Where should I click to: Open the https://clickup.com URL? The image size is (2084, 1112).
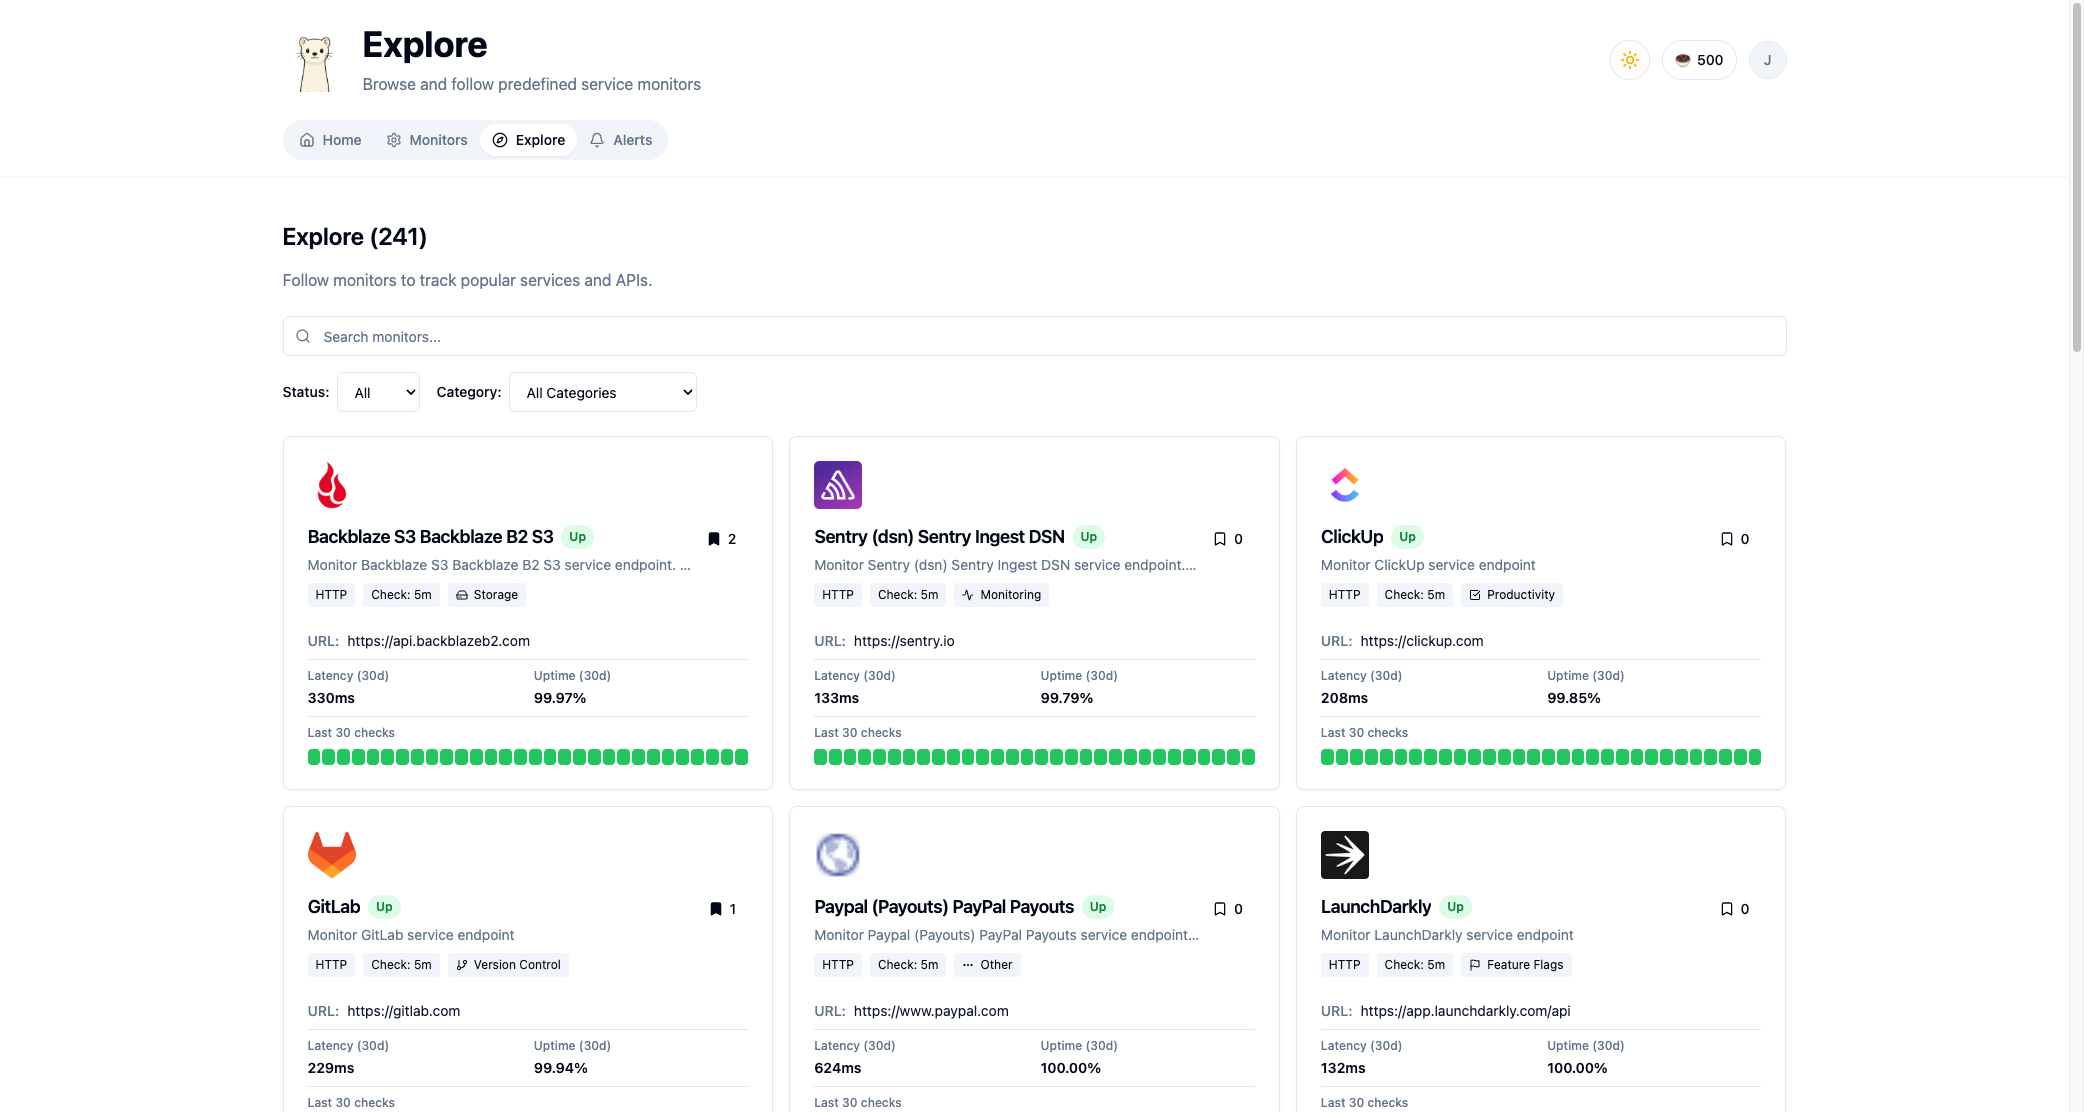(1422, 641)
